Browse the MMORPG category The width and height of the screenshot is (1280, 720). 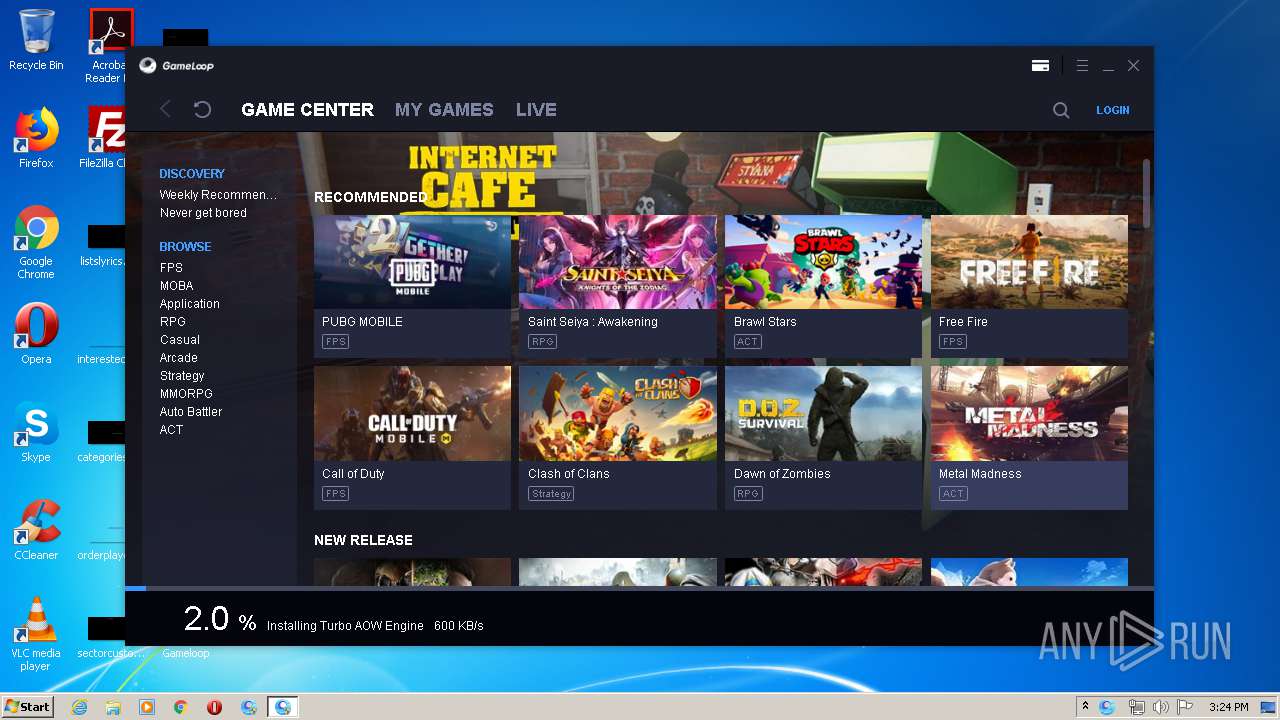tap(186, 394)
